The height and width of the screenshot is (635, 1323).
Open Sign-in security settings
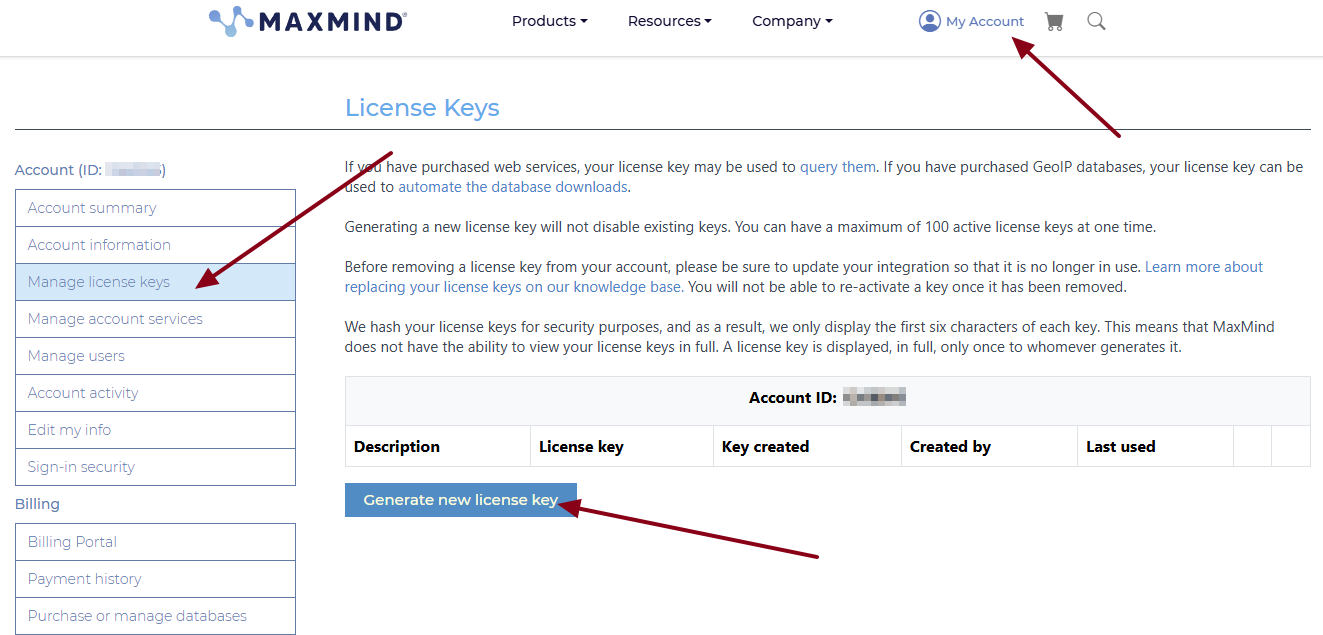pyautogui.click(x=155, y=467)
